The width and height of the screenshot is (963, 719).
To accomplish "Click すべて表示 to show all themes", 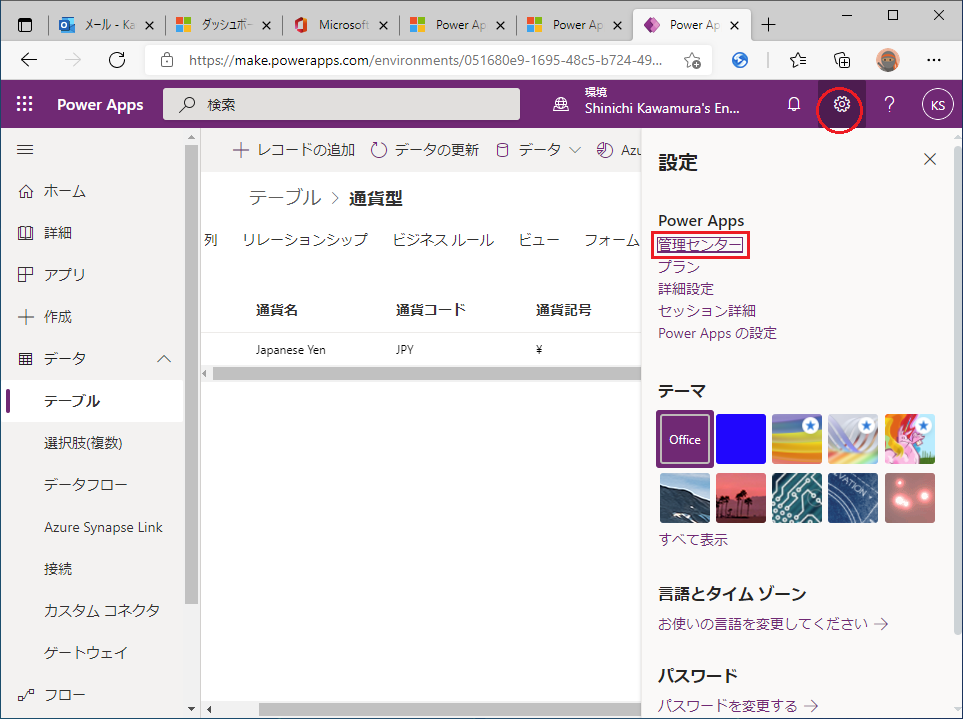I will [693, 540].
